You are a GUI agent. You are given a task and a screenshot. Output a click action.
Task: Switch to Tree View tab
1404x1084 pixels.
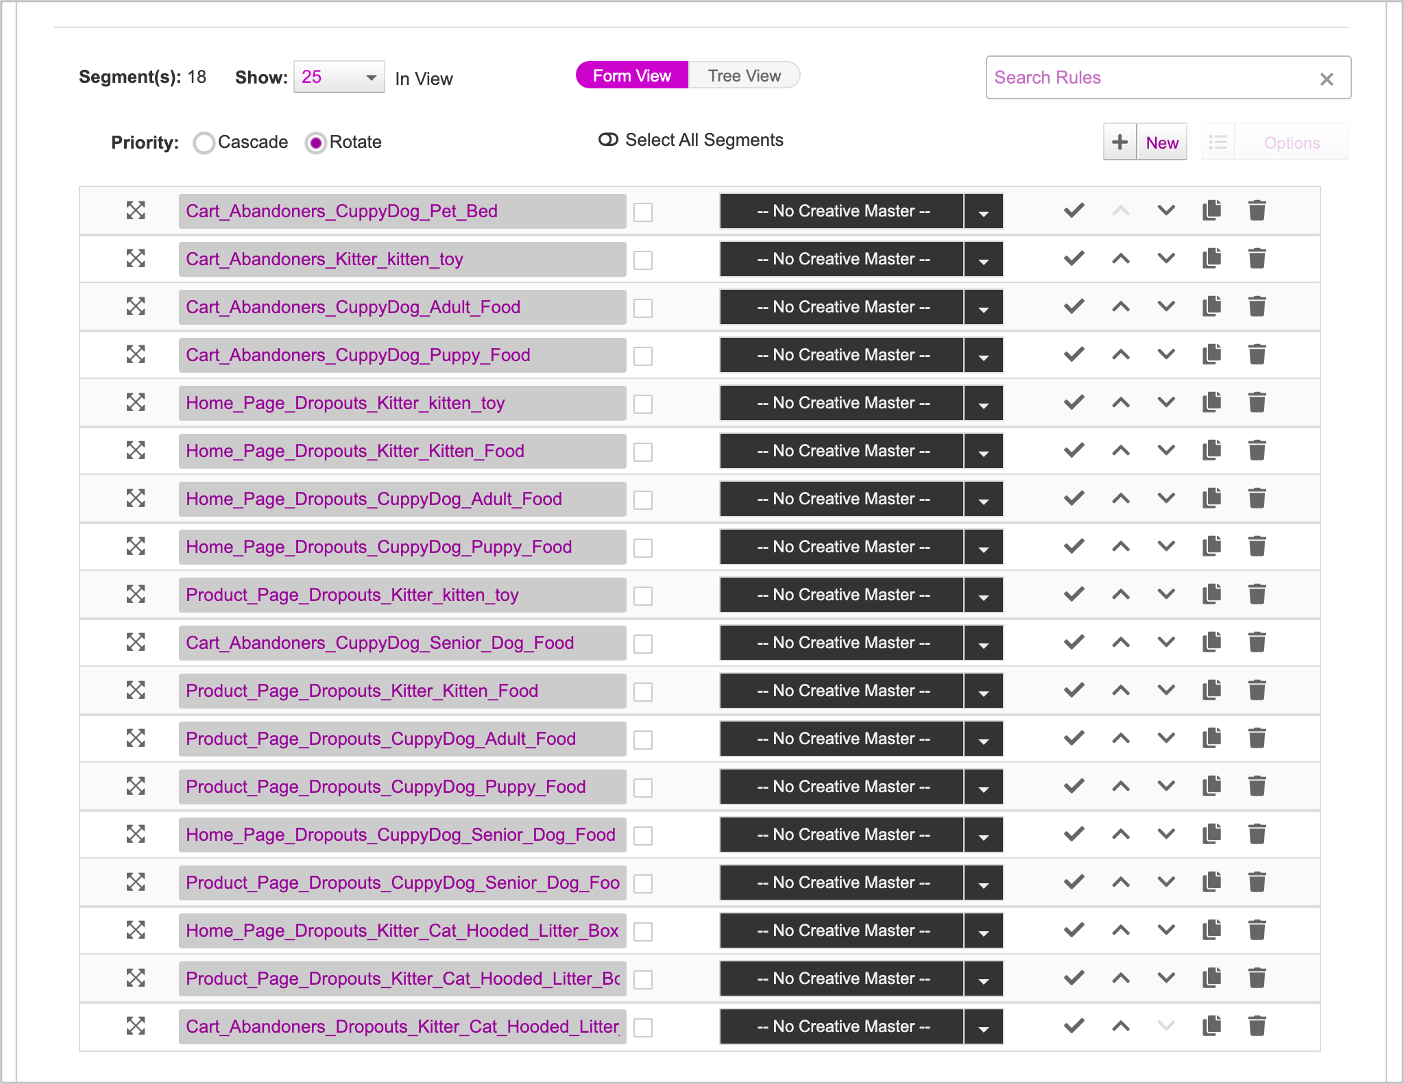(x=744, y=75)
